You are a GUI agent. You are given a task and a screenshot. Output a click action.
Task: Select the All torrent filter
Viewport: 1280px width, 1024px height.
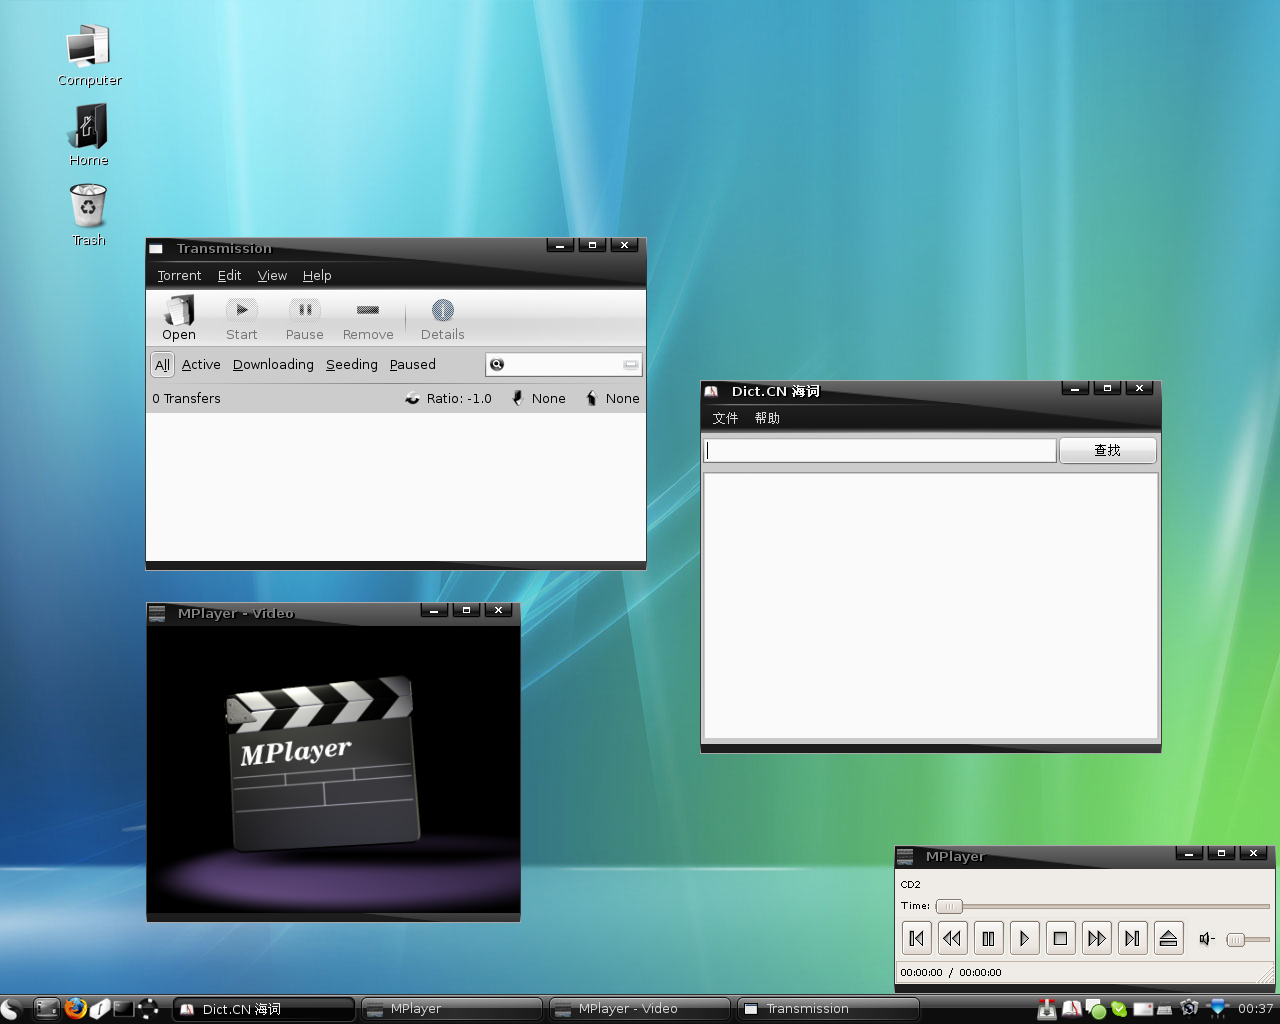point(162,365)
